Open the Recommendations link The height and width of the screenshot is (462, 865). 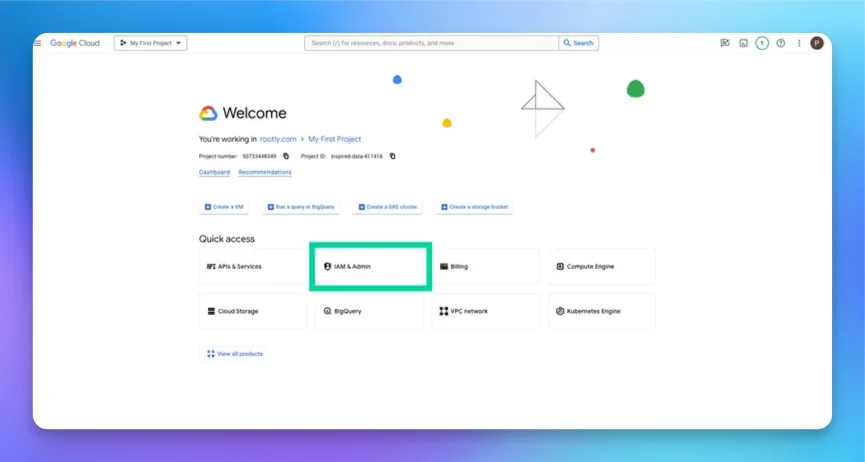tap(265, 172)
